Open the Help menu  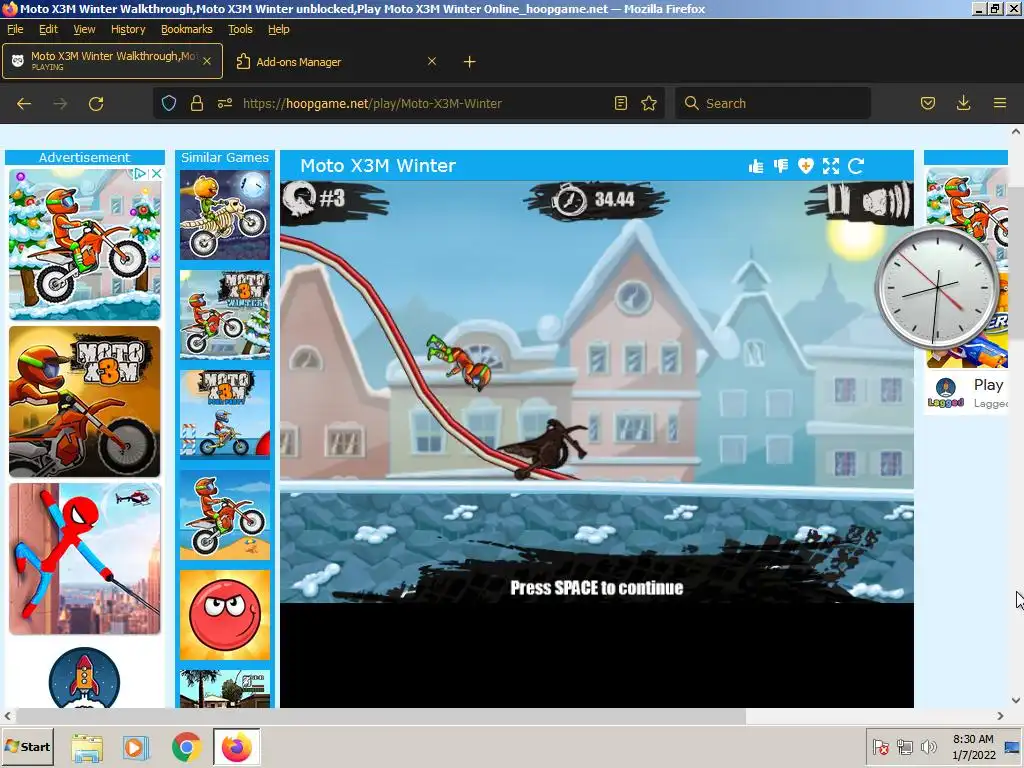tap(278, 29)
